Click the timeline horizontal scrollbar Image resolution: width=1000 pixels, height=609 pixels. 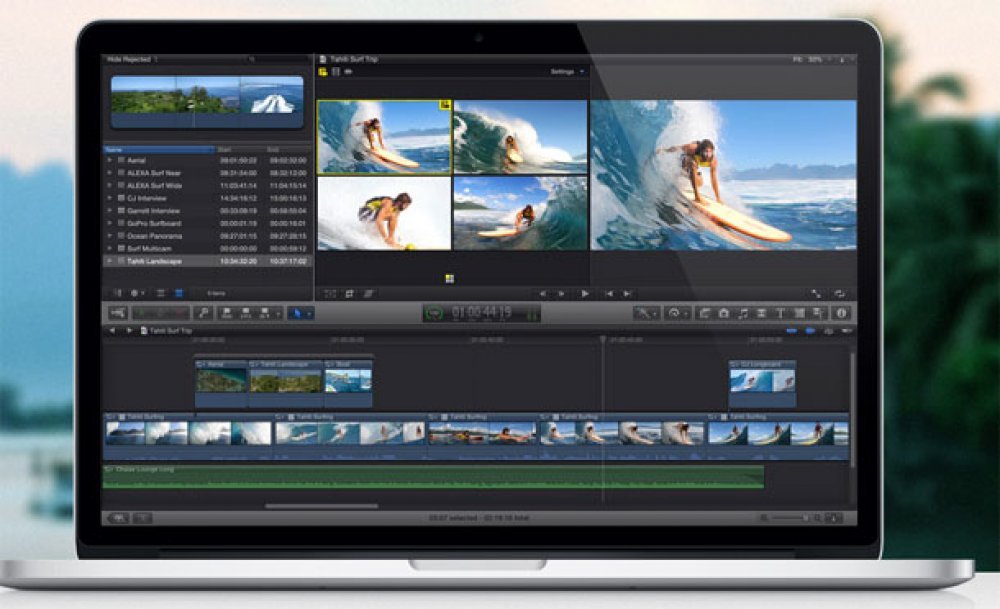(x=321, y=506)
